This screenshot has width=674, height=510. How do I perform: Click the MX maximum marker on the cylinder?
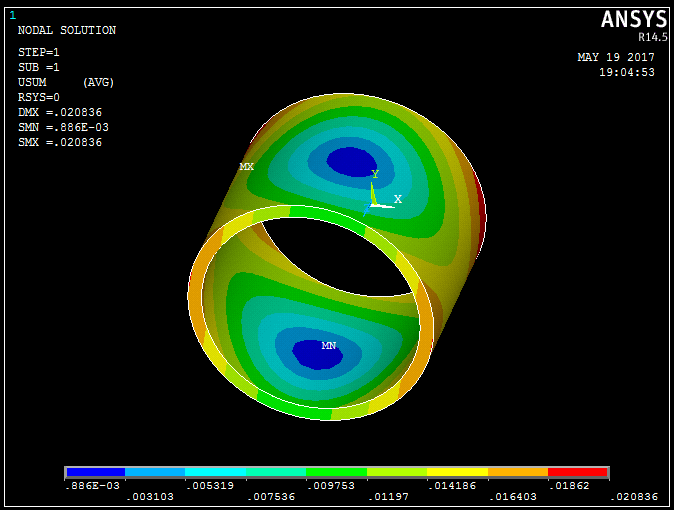click(247, 166)
